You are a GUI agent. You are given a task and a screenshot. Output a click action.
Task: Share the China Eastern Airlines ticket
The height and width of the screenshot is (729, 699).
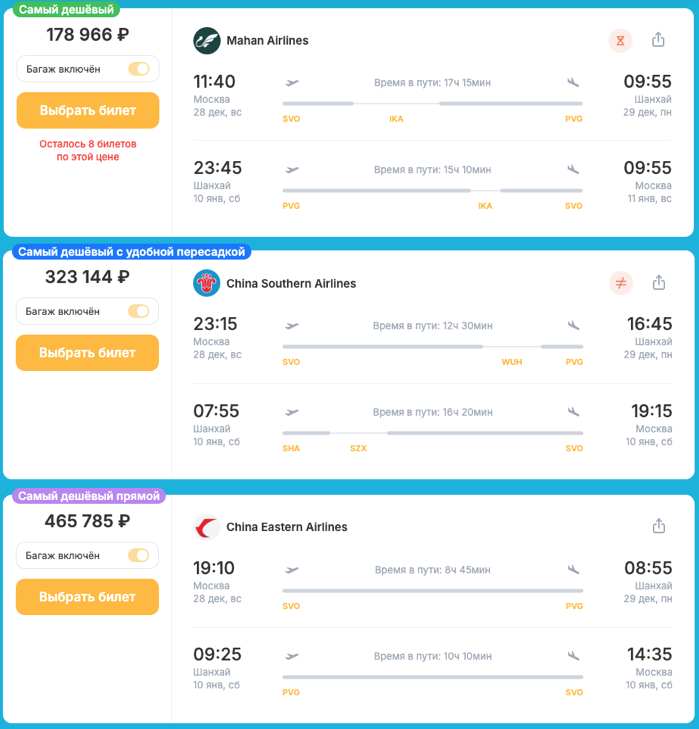pyautogui.click(x=658, y=526)
